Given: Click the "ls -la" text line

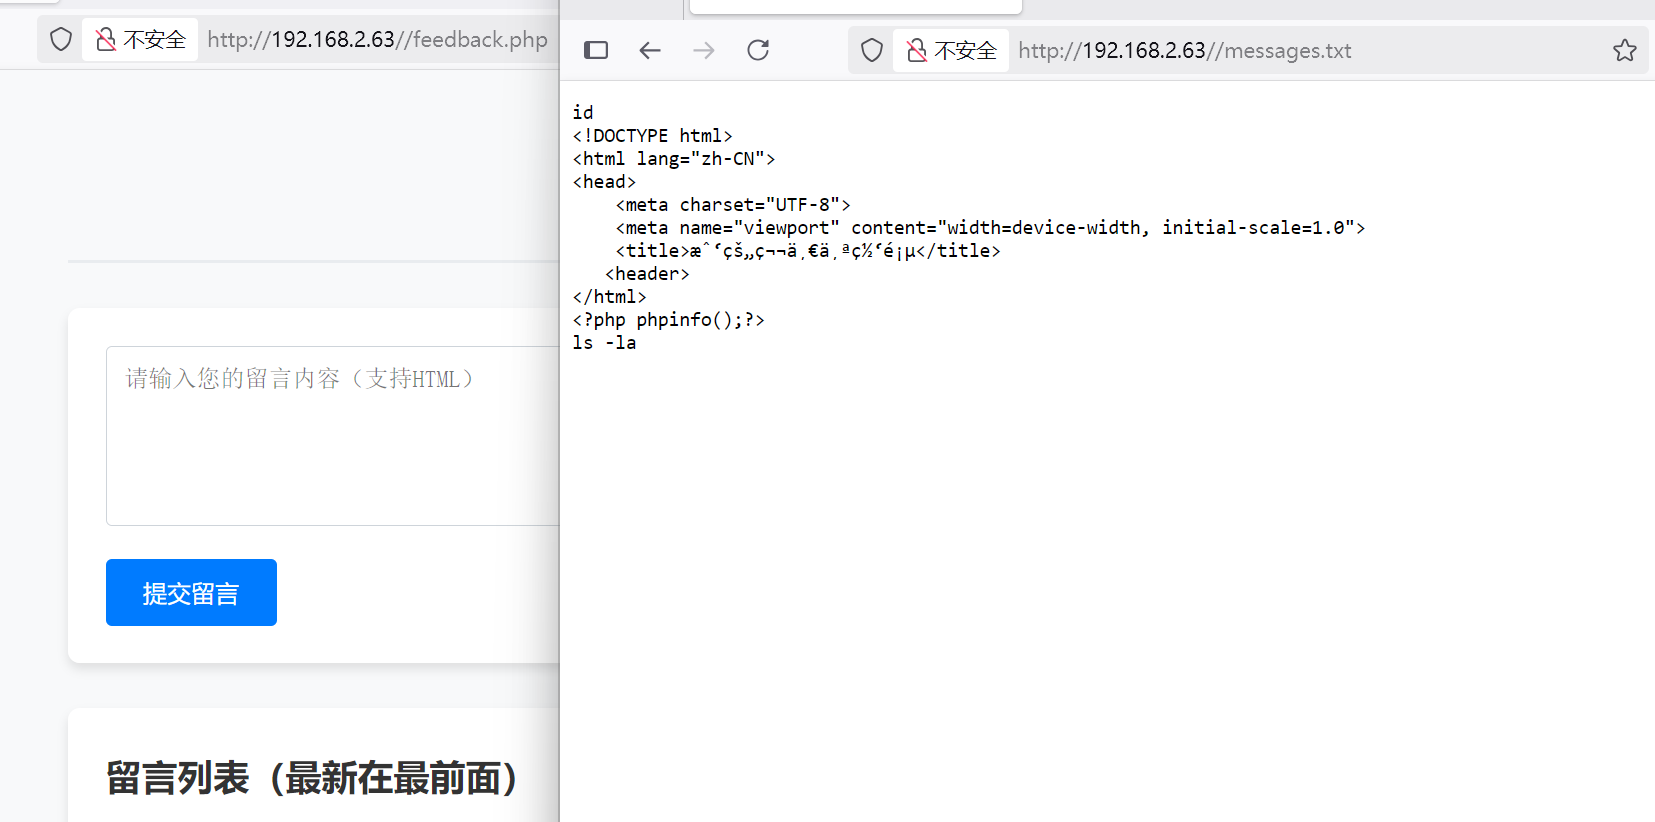Looking at the screenshot, I should 604,343.
